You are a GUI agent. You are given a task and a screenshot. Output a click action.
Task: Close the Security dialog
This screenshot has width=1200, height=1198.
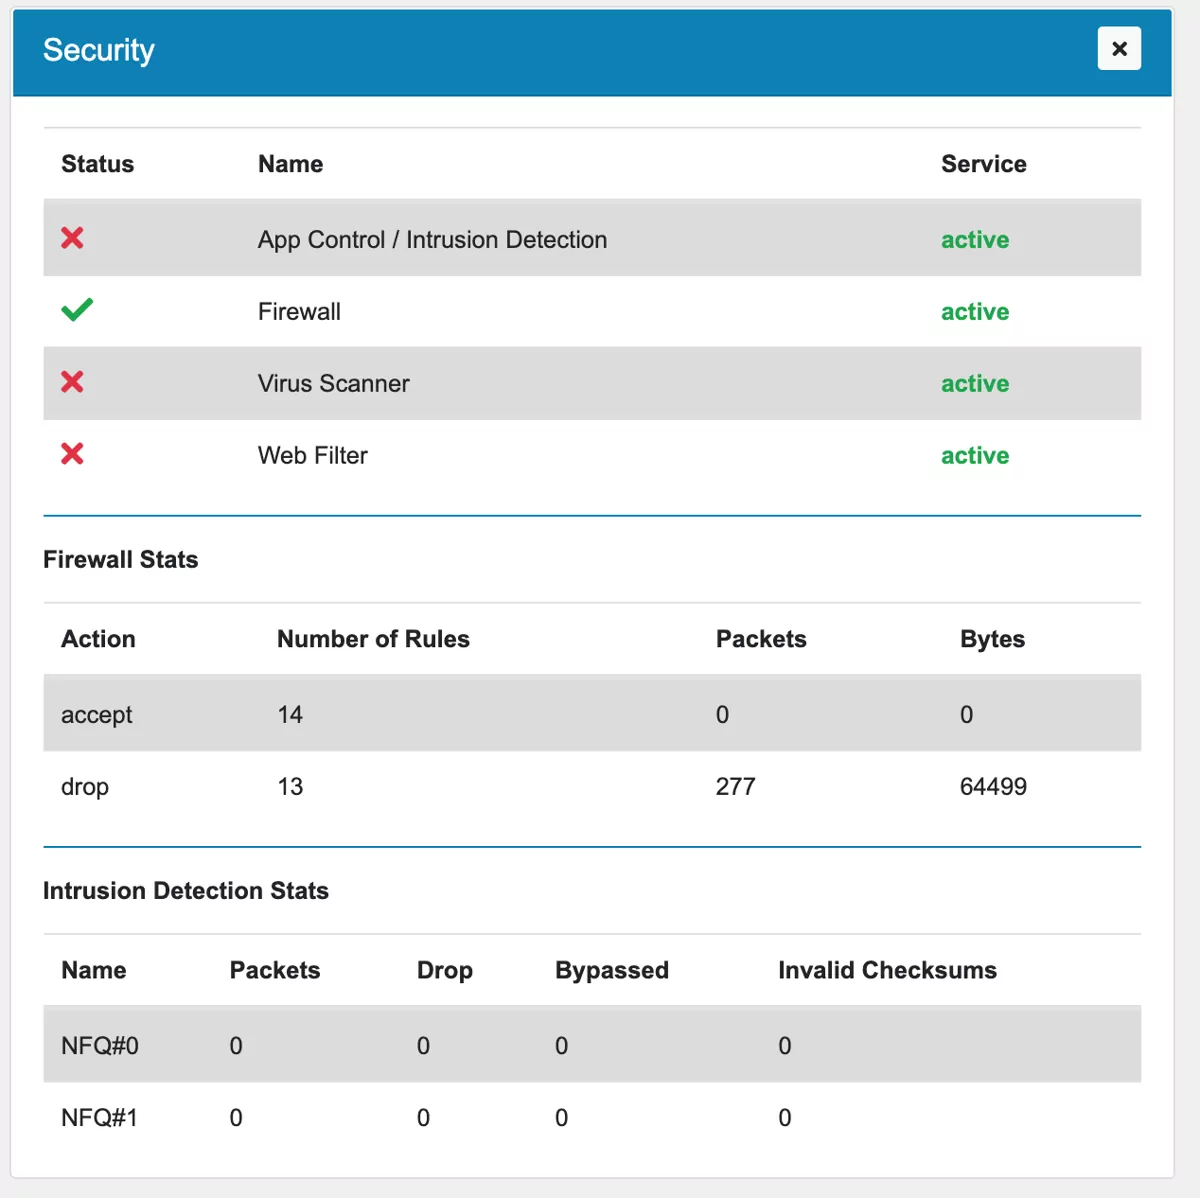coord(1118,48)
